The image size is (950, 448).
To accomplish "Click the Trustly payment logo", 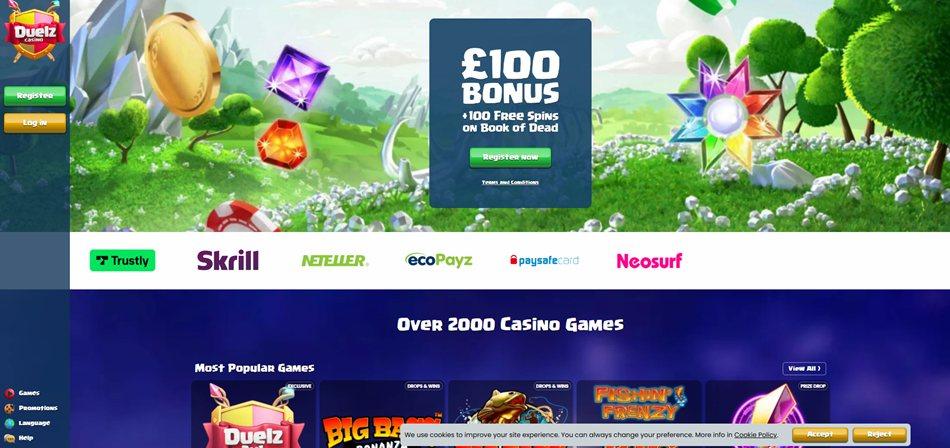I will pos(122,261).
